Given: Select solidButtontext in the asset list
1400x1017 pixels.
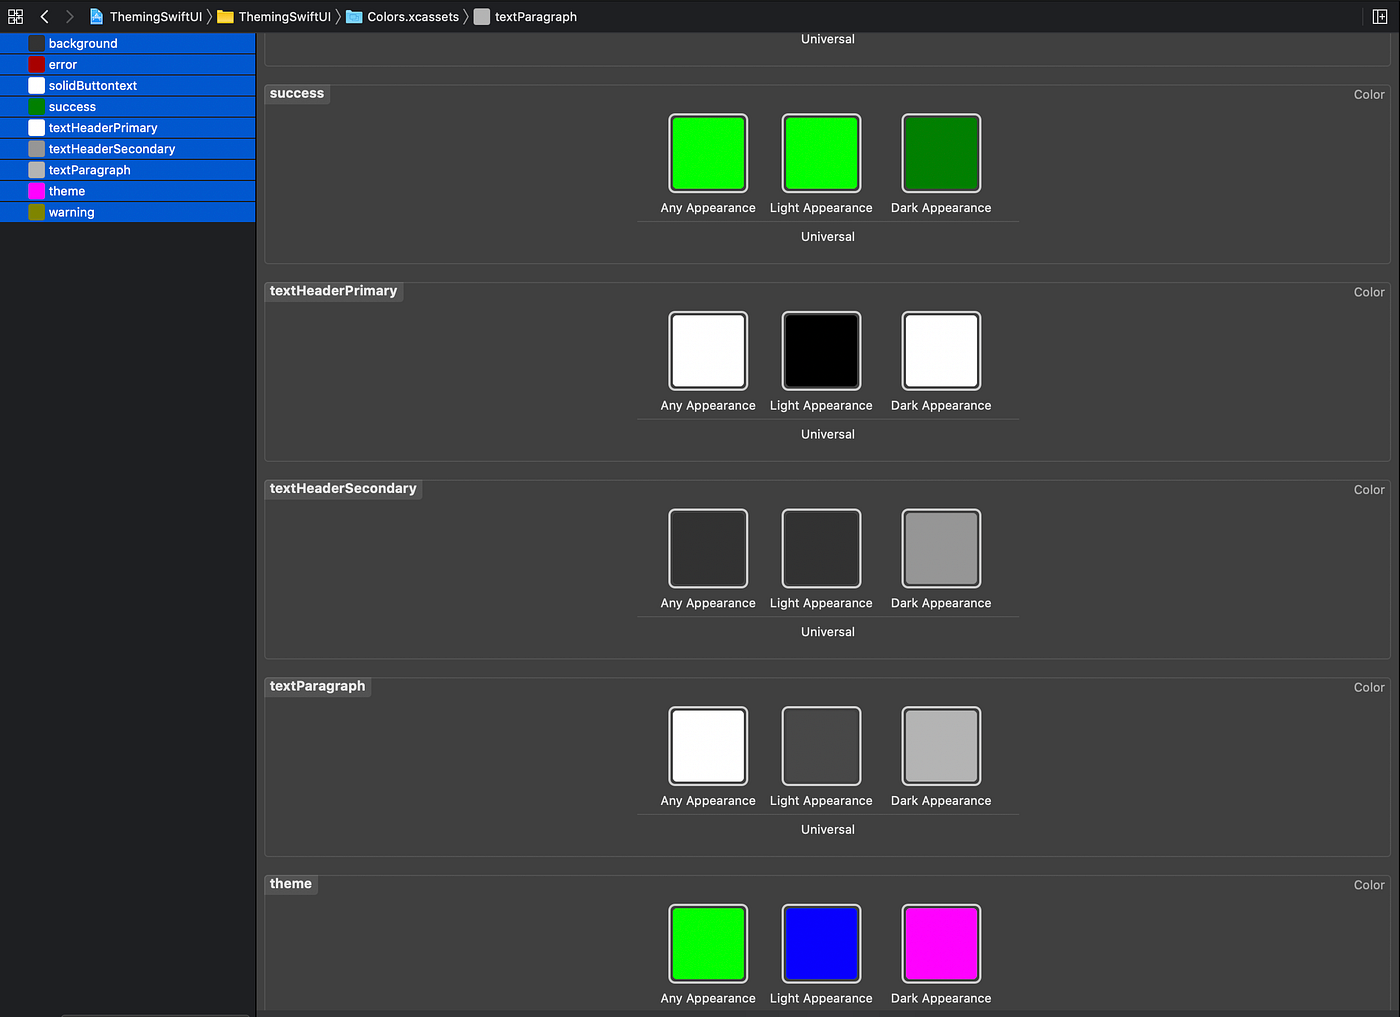Looking at the screenshot, I should point(128,85).
